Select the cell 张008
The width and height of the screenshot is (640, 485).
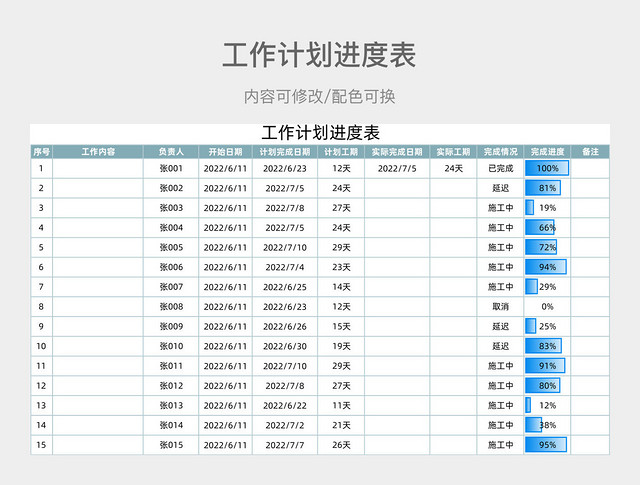tap(171, 307)
